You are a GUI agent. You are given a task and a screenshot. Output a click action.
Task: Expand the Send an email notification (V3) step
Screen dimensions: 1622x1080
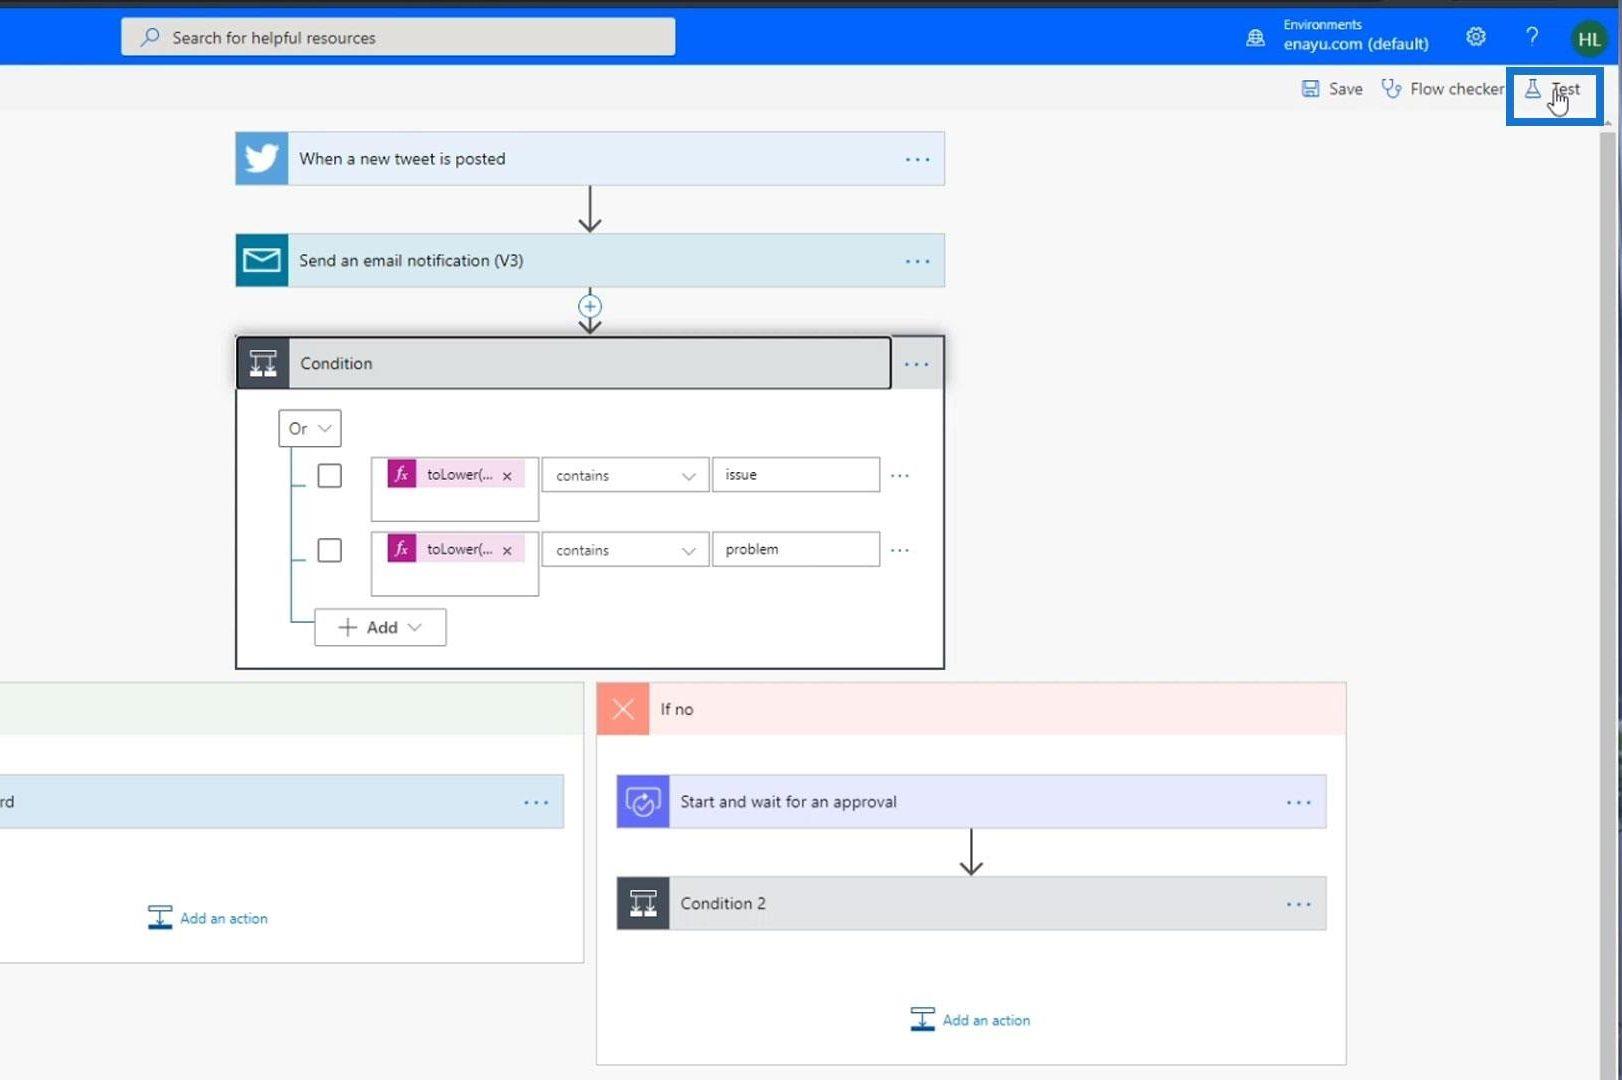click(590, 261)
